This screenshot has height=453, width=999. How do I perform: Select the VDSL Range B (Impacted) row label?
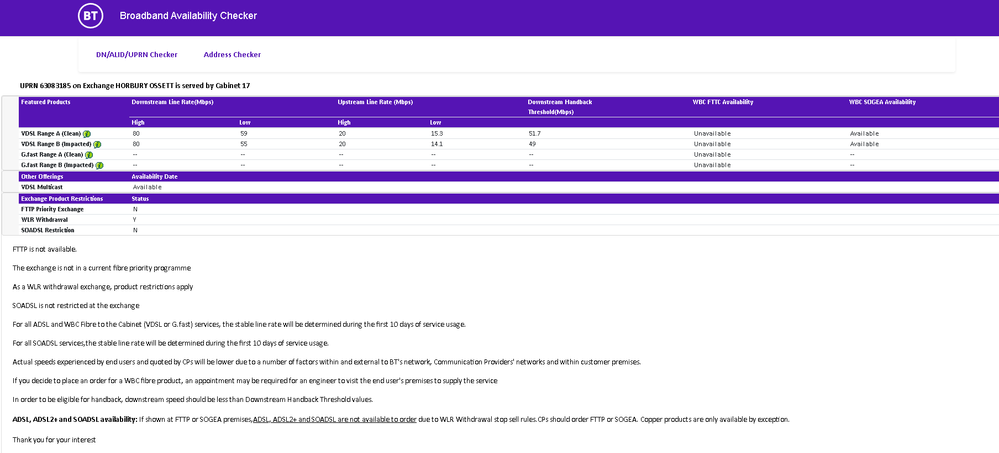point(57,144)
